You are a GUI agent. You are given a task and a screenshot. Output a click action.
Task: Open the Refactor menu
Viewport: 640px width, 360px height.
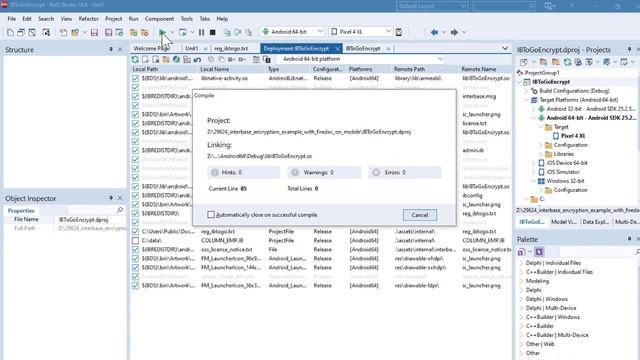tap(89, 19)
